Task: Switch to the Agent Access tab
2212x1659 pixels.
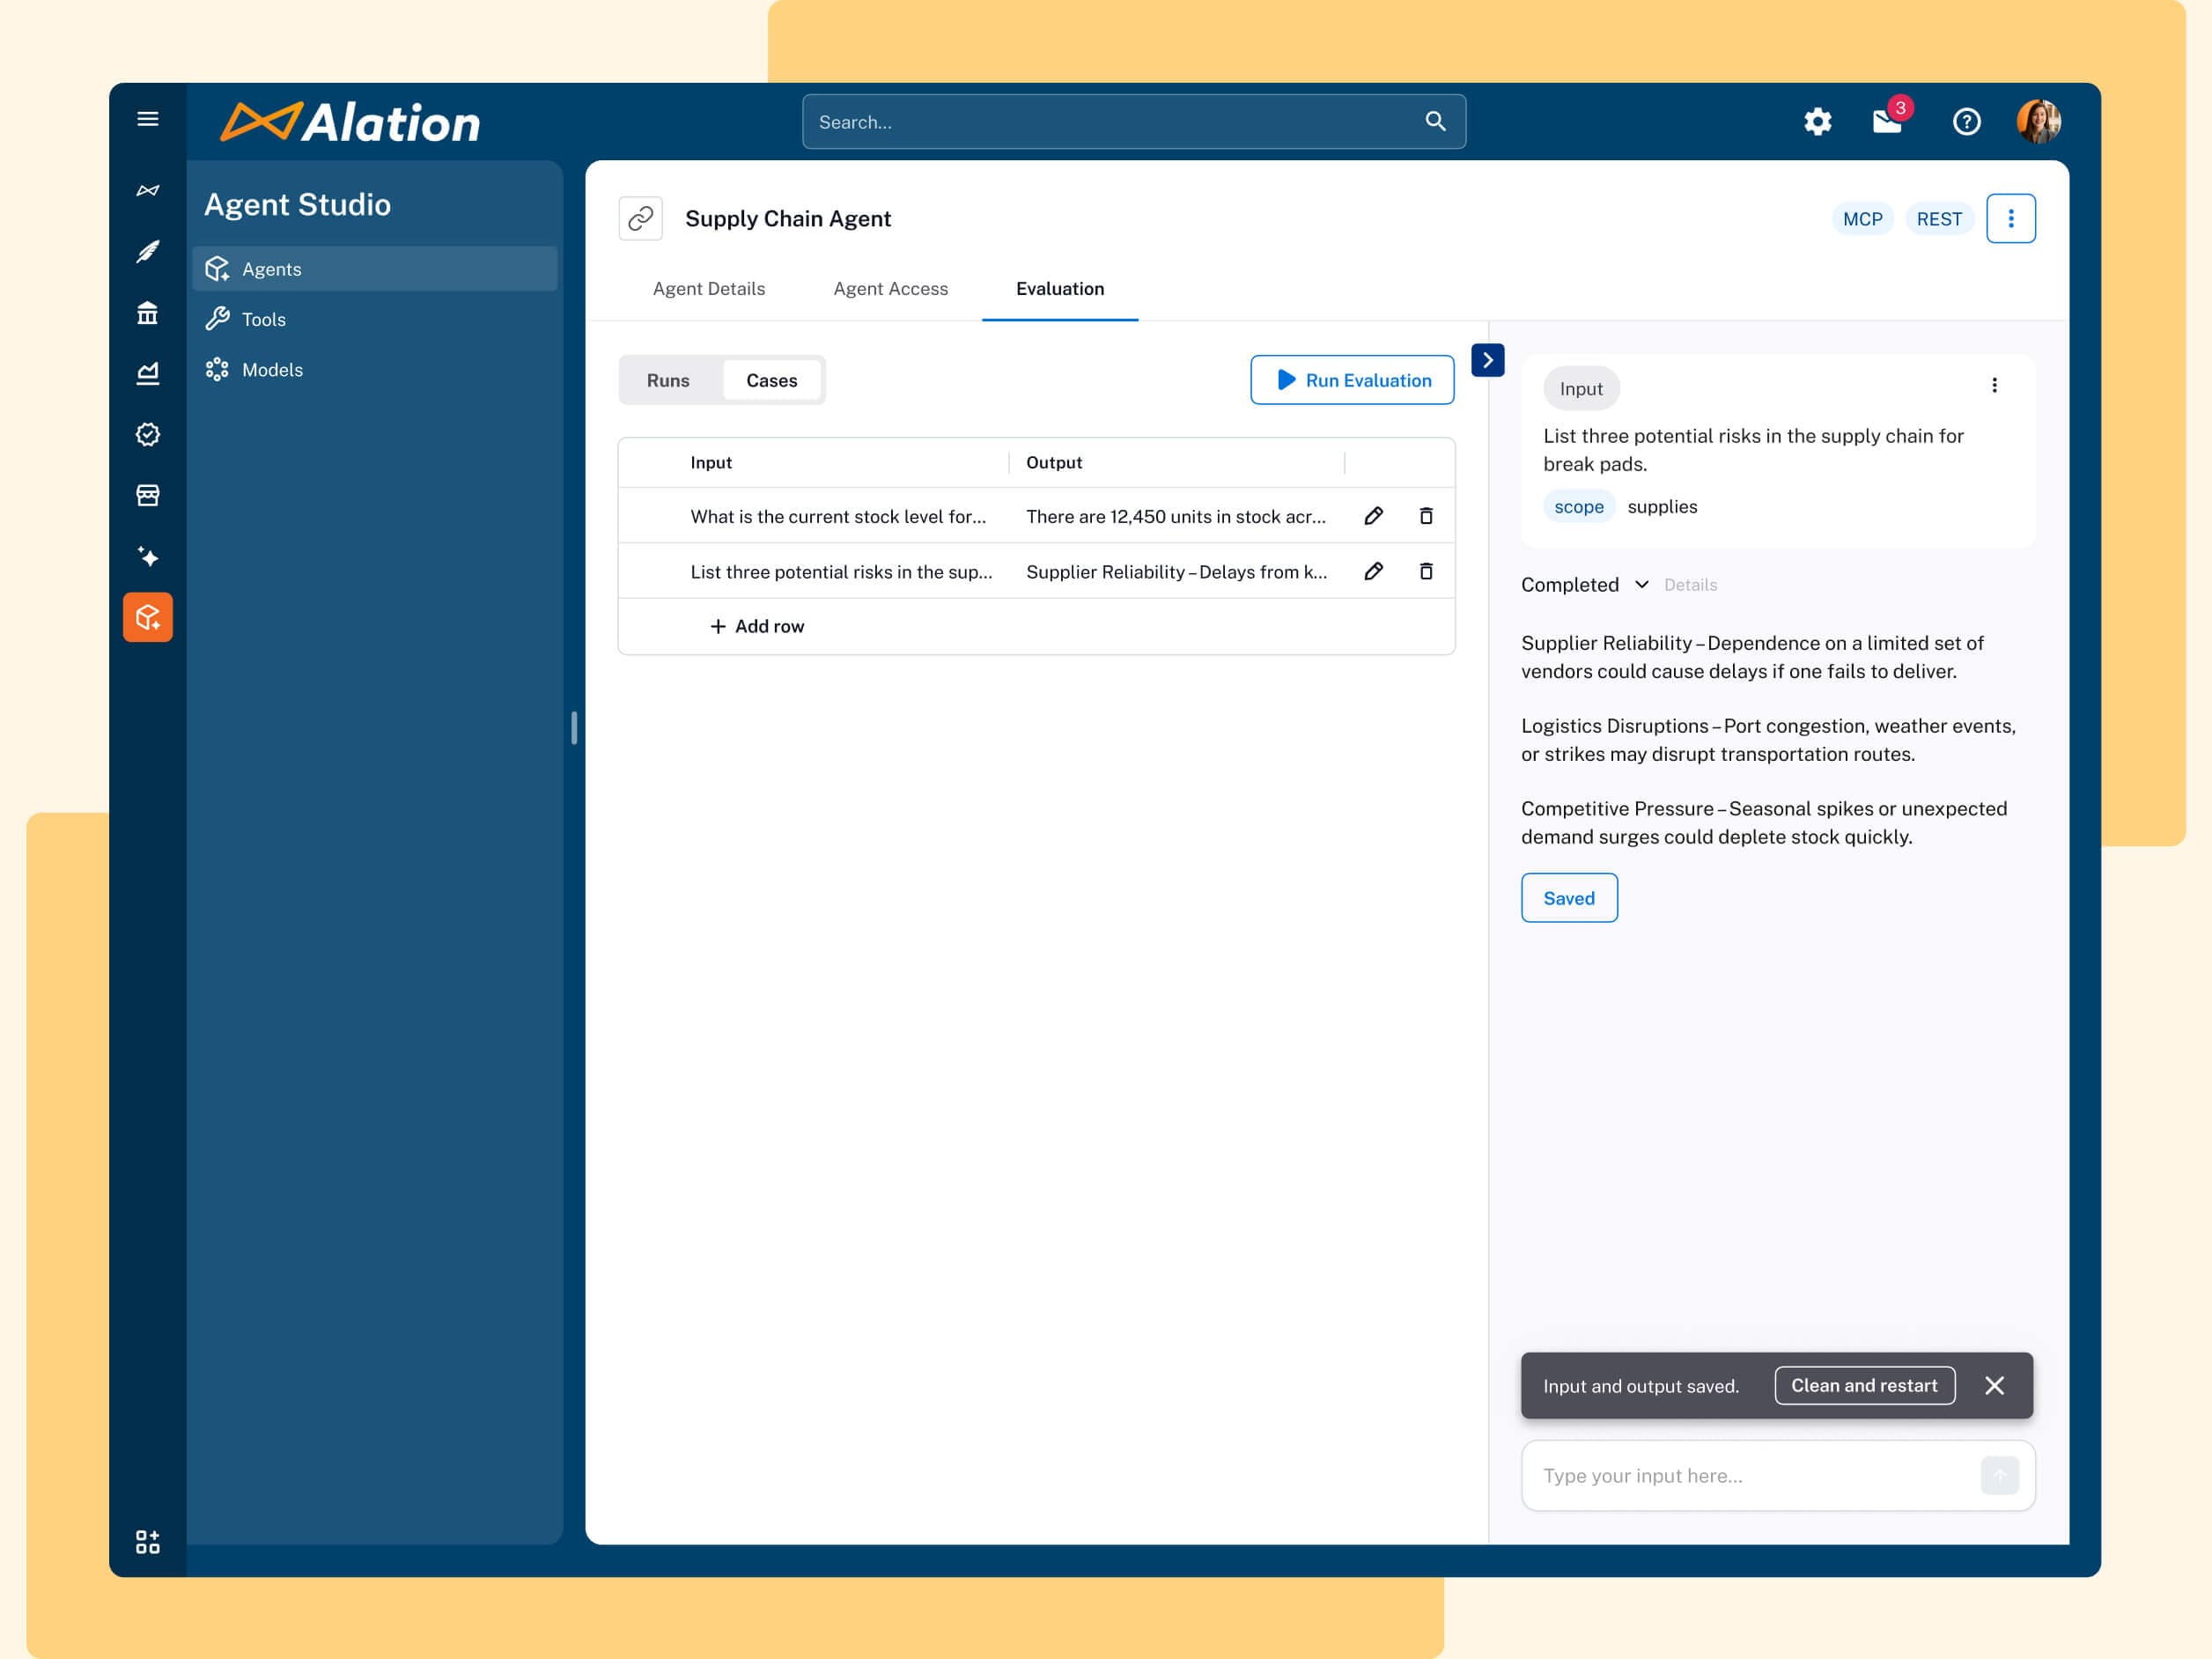Action: click(890, 288)
